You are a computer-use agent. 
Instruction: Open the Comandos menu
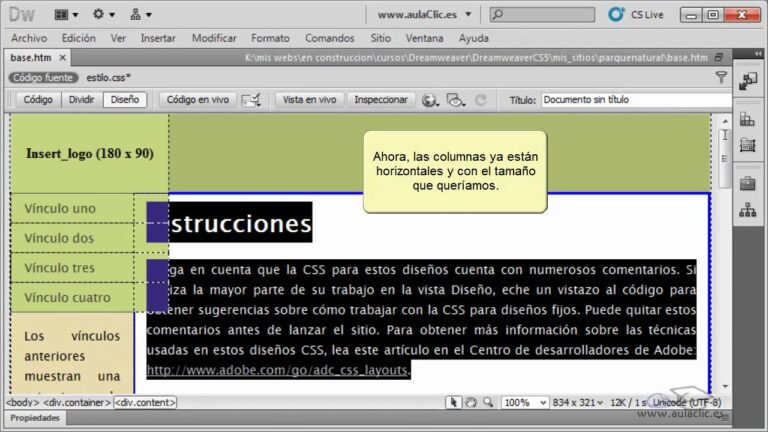pos(330,38)
